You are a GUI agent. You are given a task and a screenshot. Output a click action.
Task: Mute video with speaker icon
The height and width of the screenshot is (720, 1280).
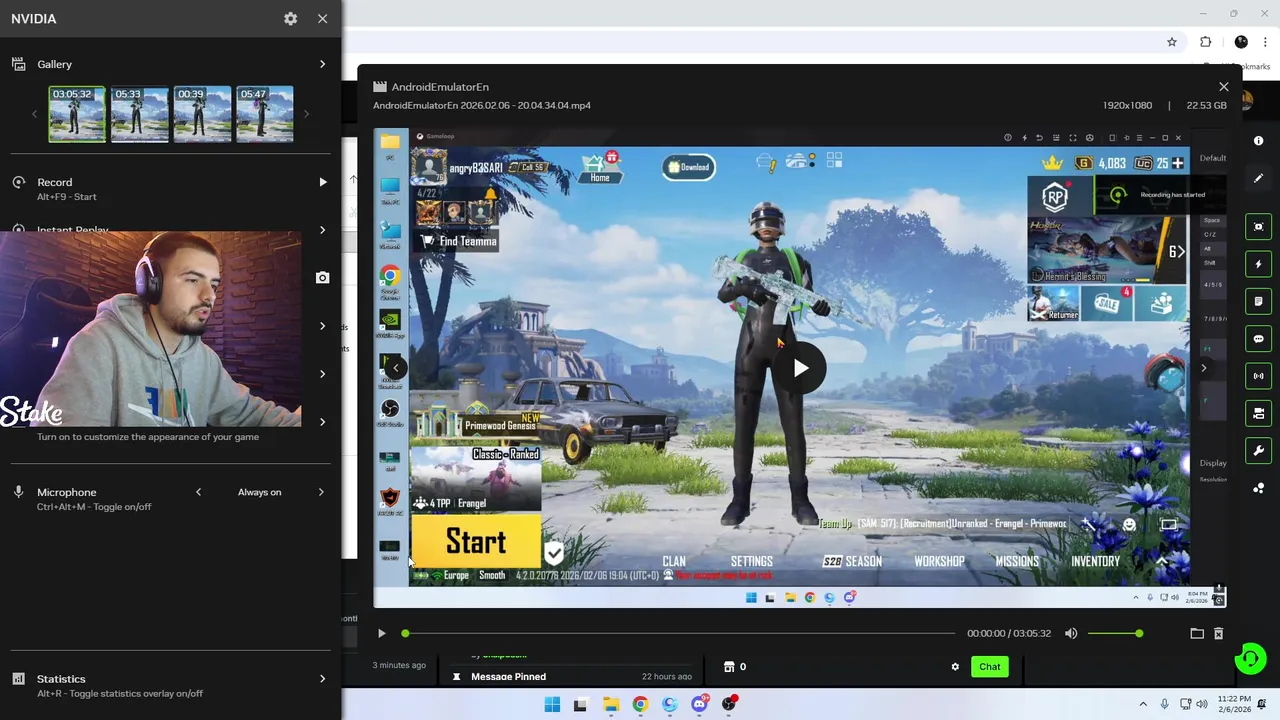pos(1071,633)
